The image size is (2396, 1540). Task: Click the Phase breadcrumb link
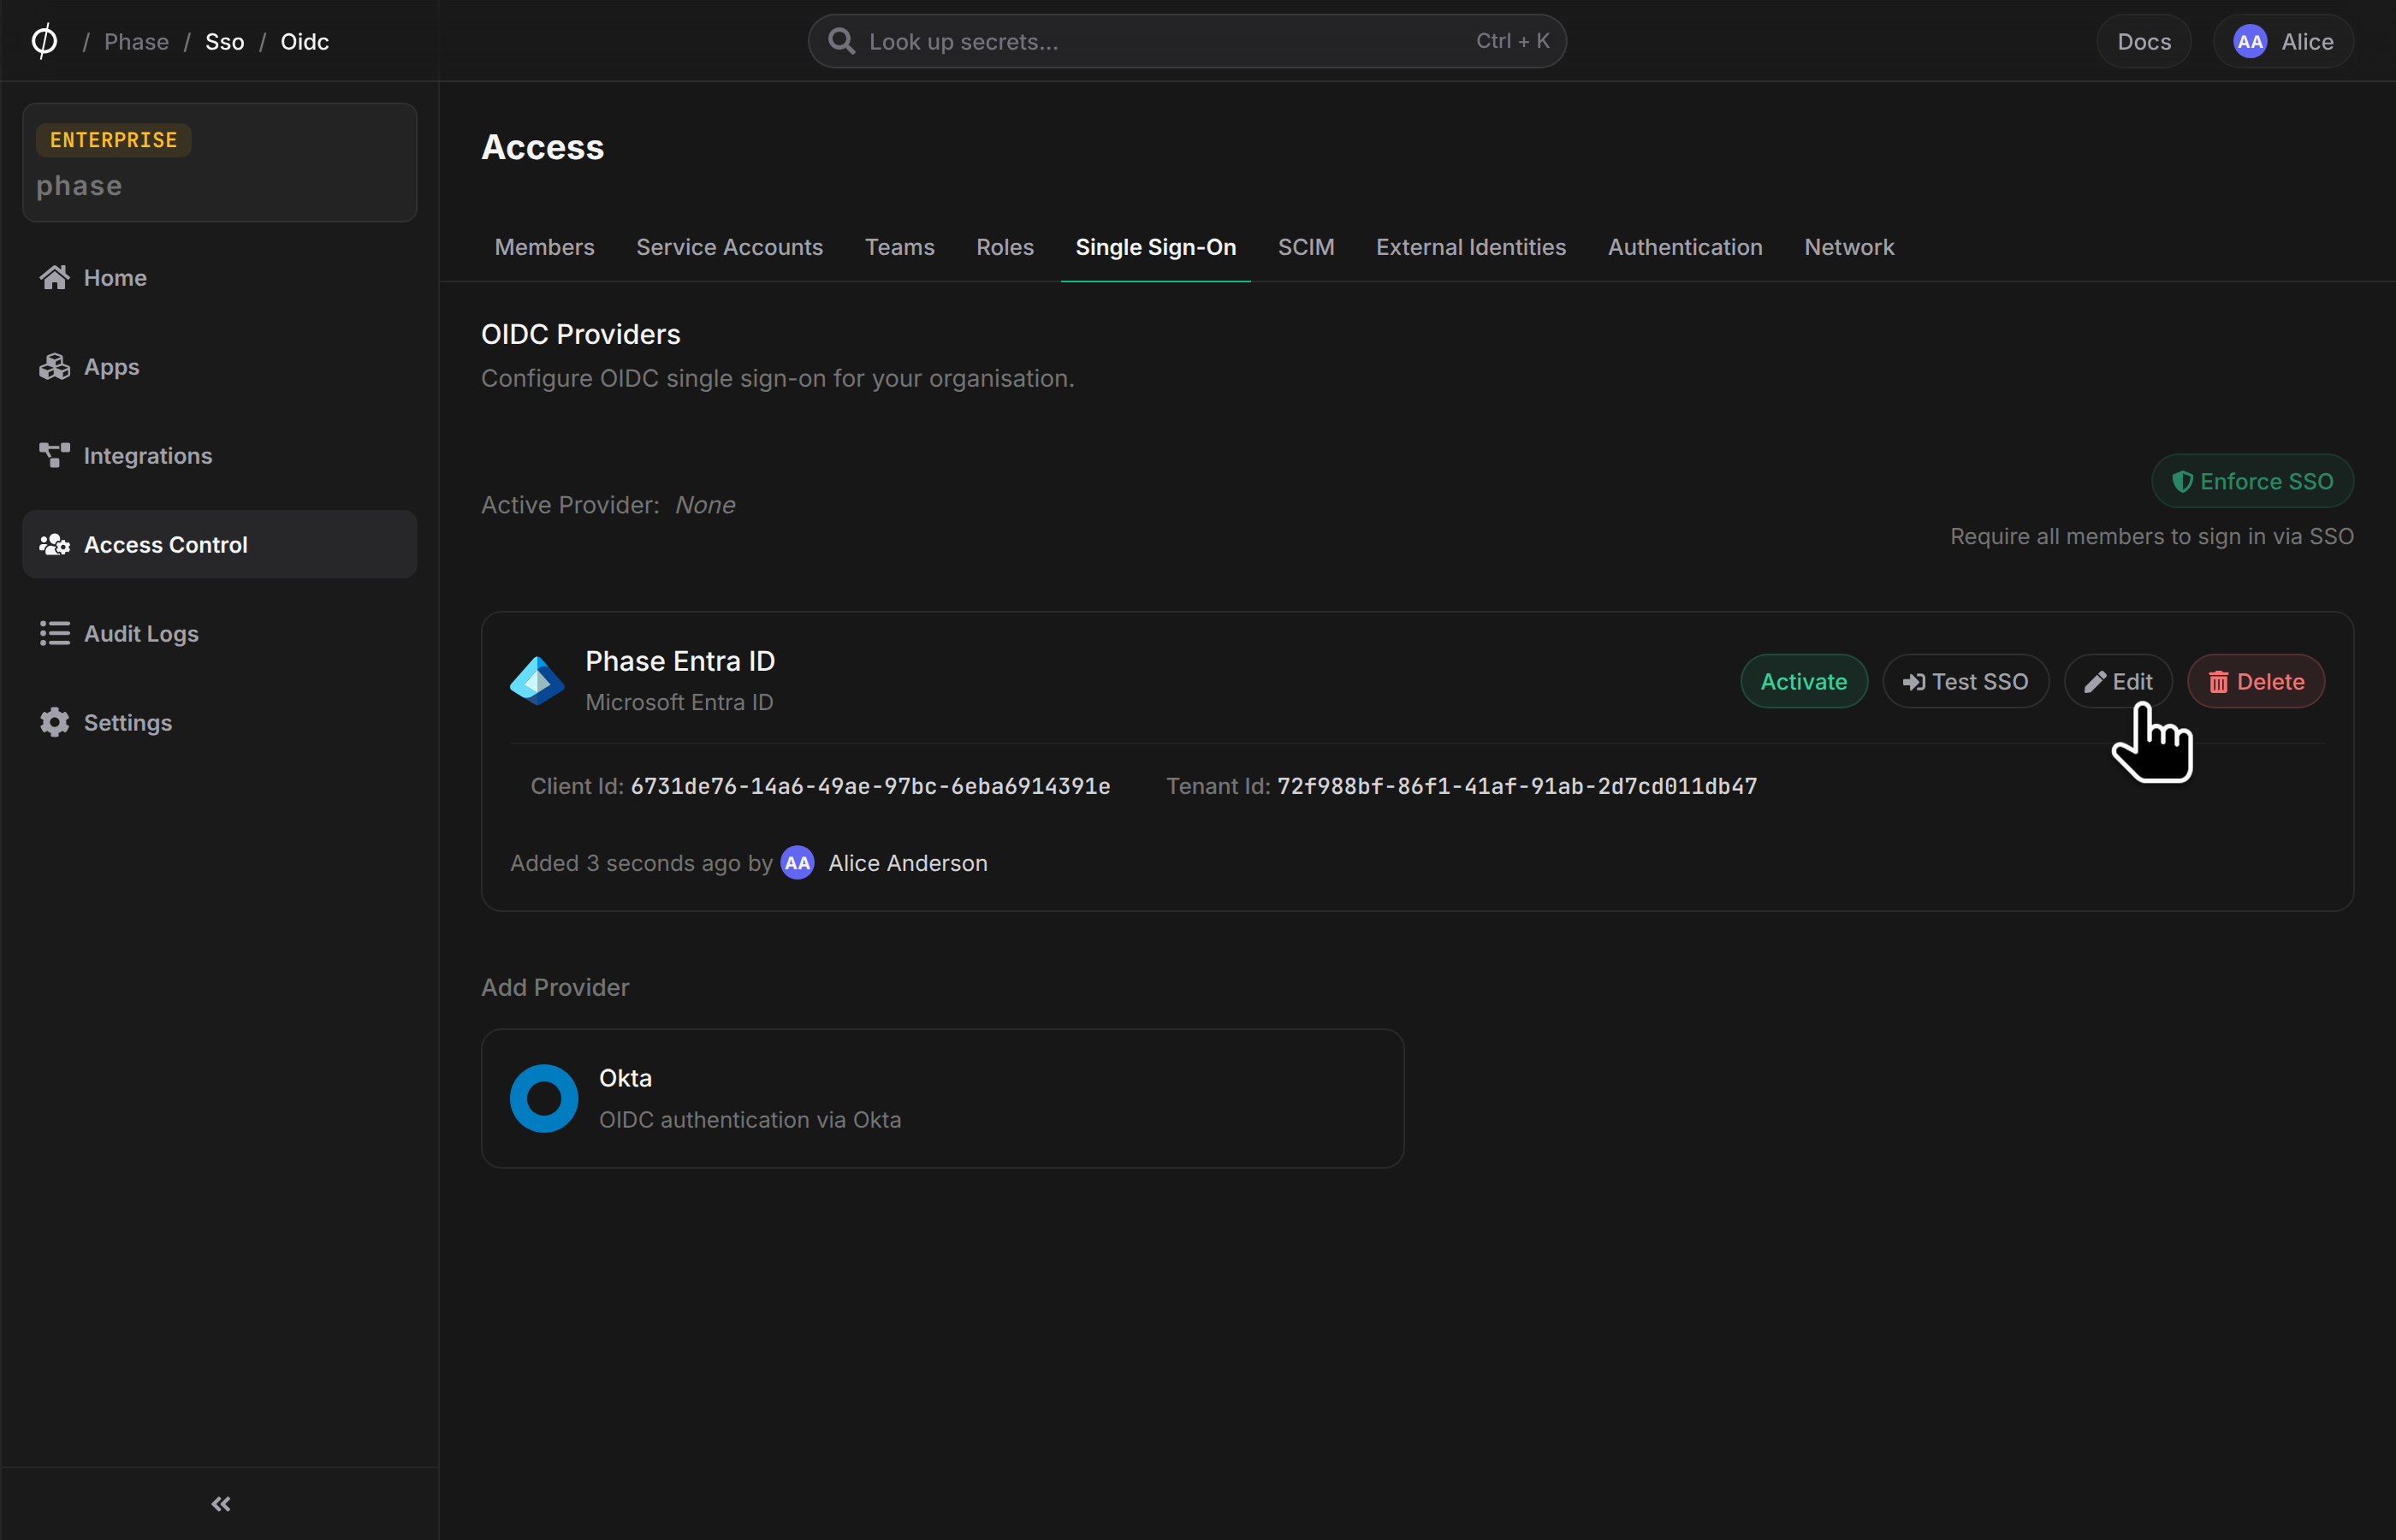pos(136,41)
